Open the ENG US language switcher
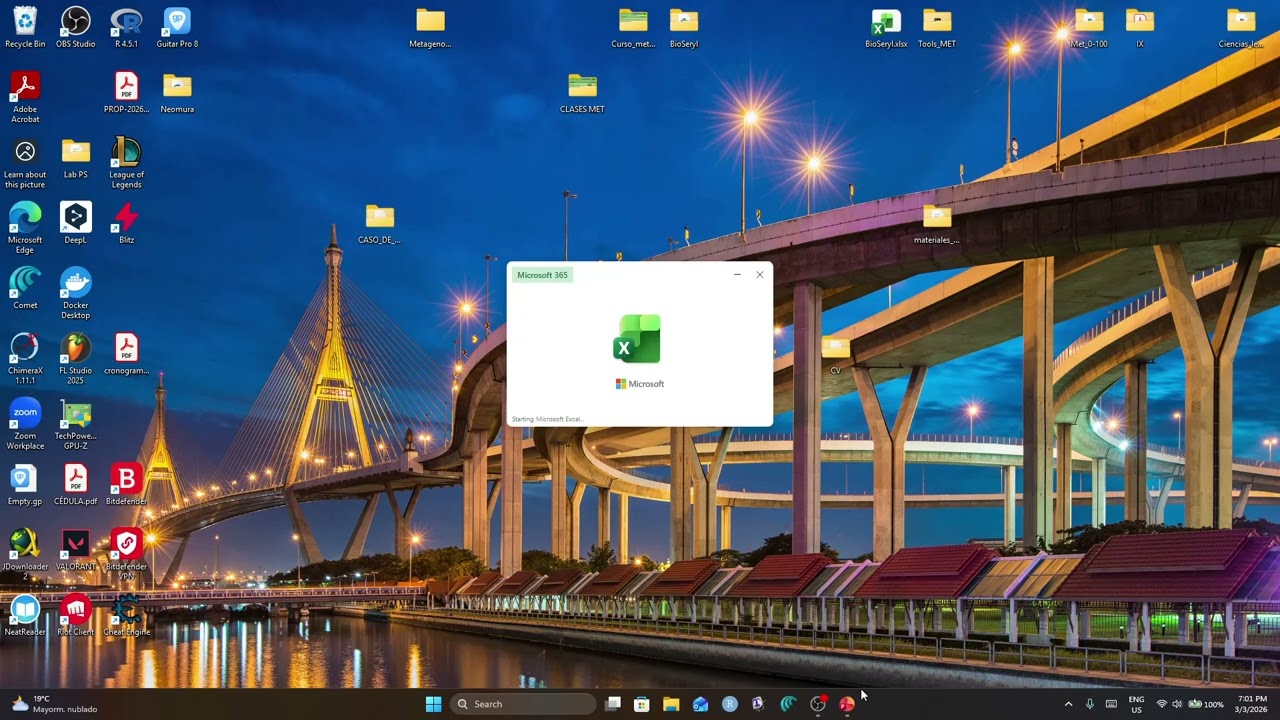Viewport: 1280px width, 720px height. point(1136,704)
